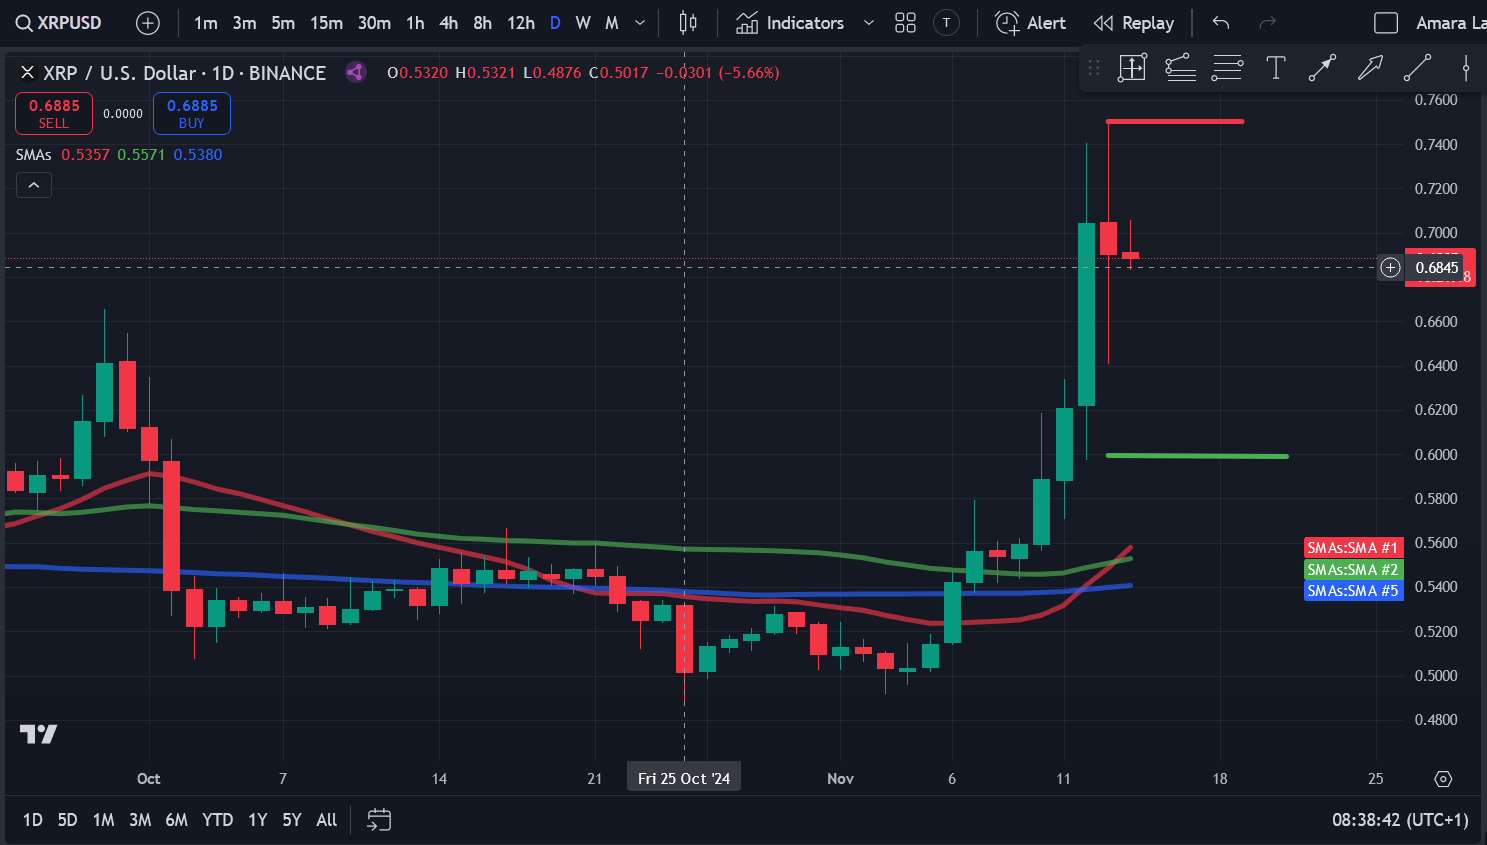Switch to monthly M interval
This screenshot has height=845, width=1487.
[612, 22]
